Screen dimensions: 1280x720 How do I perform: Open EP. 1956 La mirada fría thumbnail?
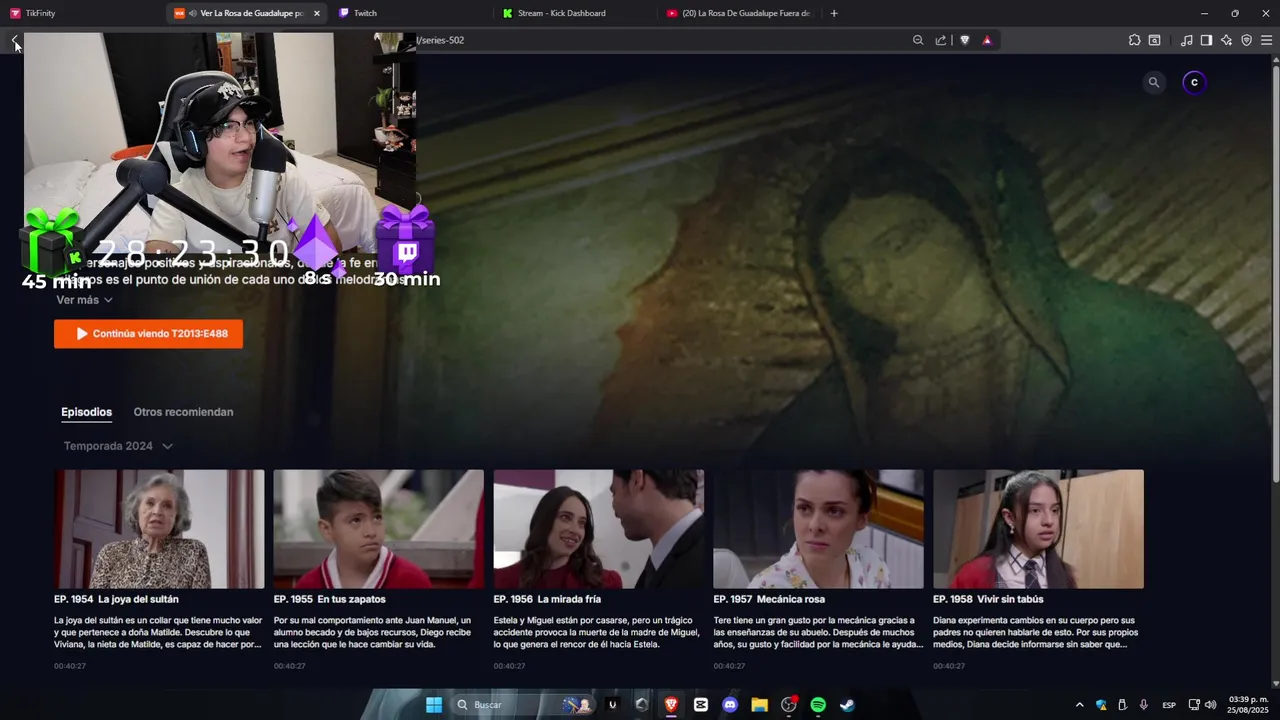[599, 529]
